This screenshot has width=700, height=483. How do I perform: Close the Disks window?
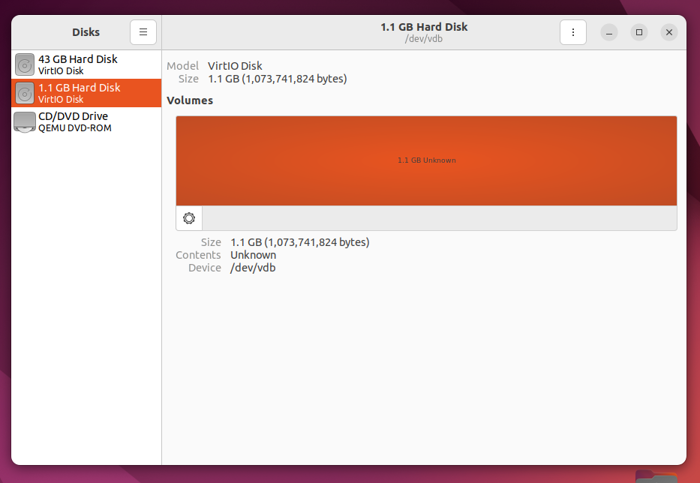[669, 32]
